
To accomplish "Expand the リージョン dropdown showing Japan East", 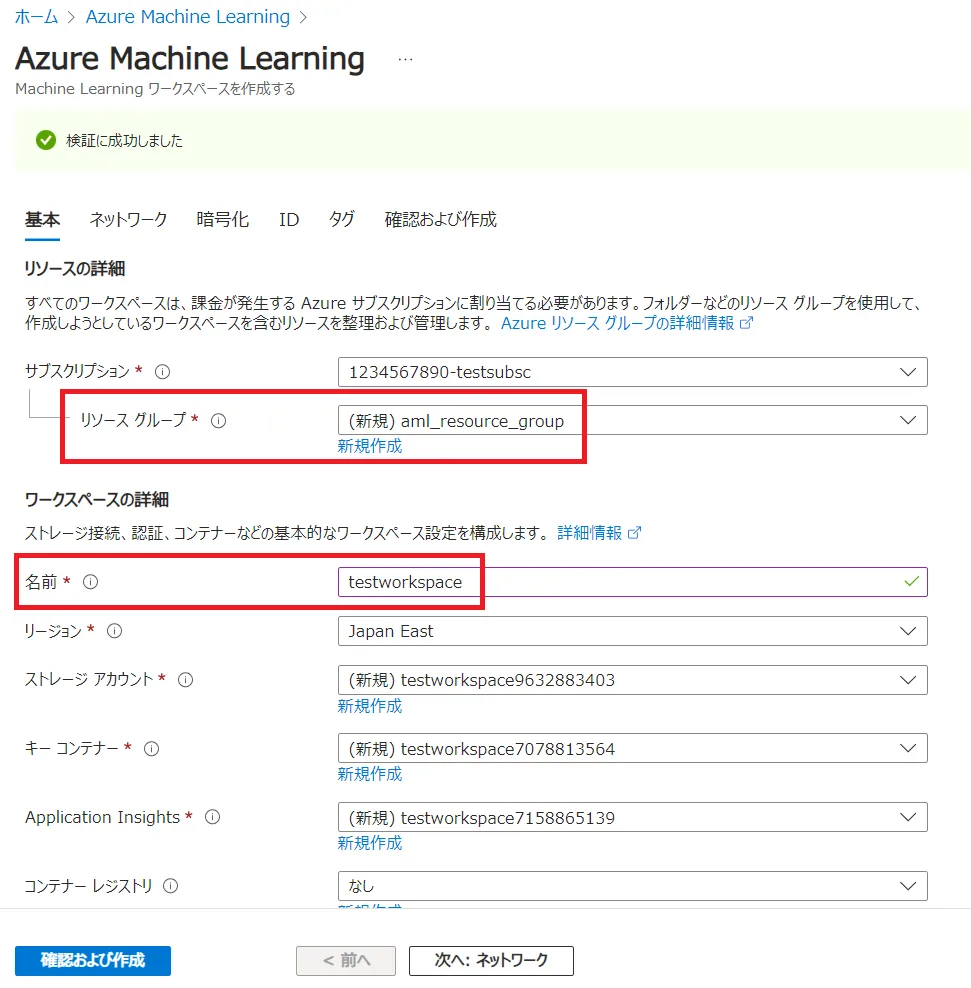I will [x=632, y=631].
